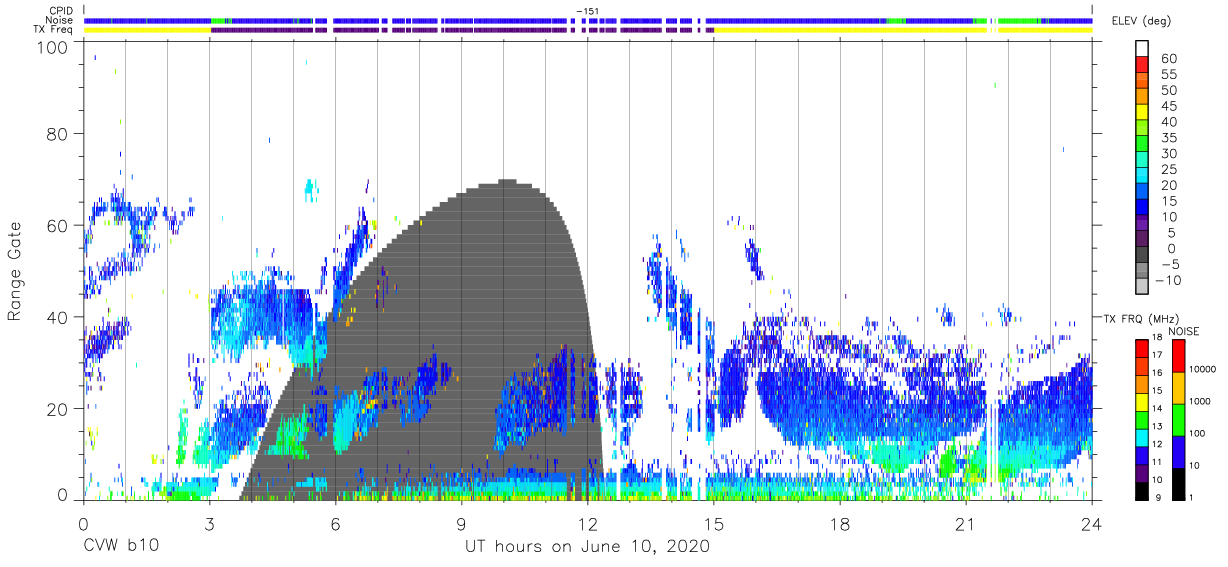Click the '35' value on ELEV colorbar
Viewport: 1228px width, 567px height.
click(x=1168, y=138)
